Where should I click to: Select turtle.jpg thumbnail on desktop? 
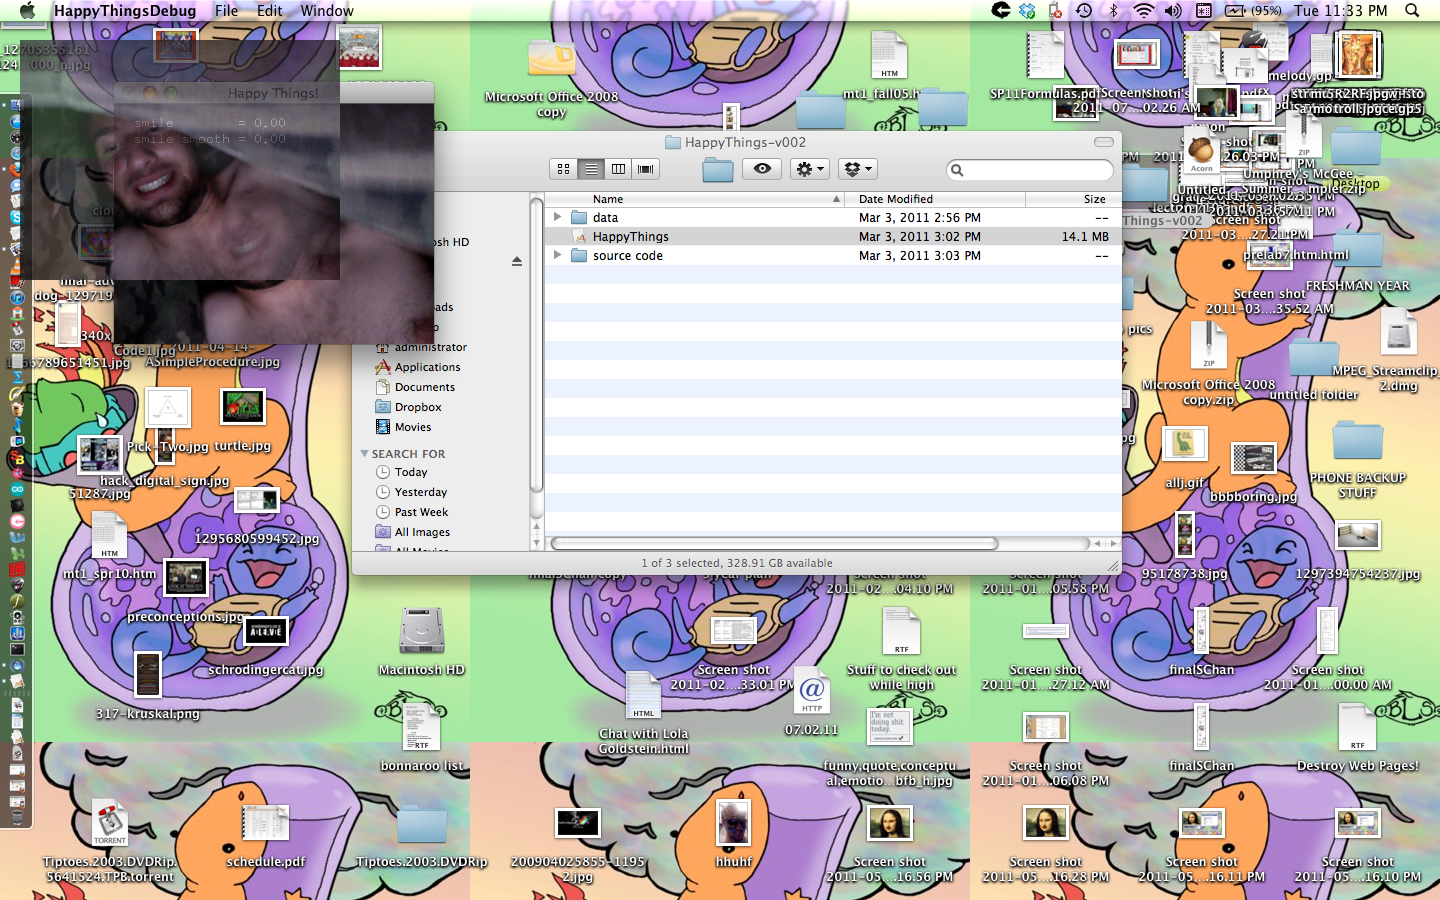click(x=242, y=406)
